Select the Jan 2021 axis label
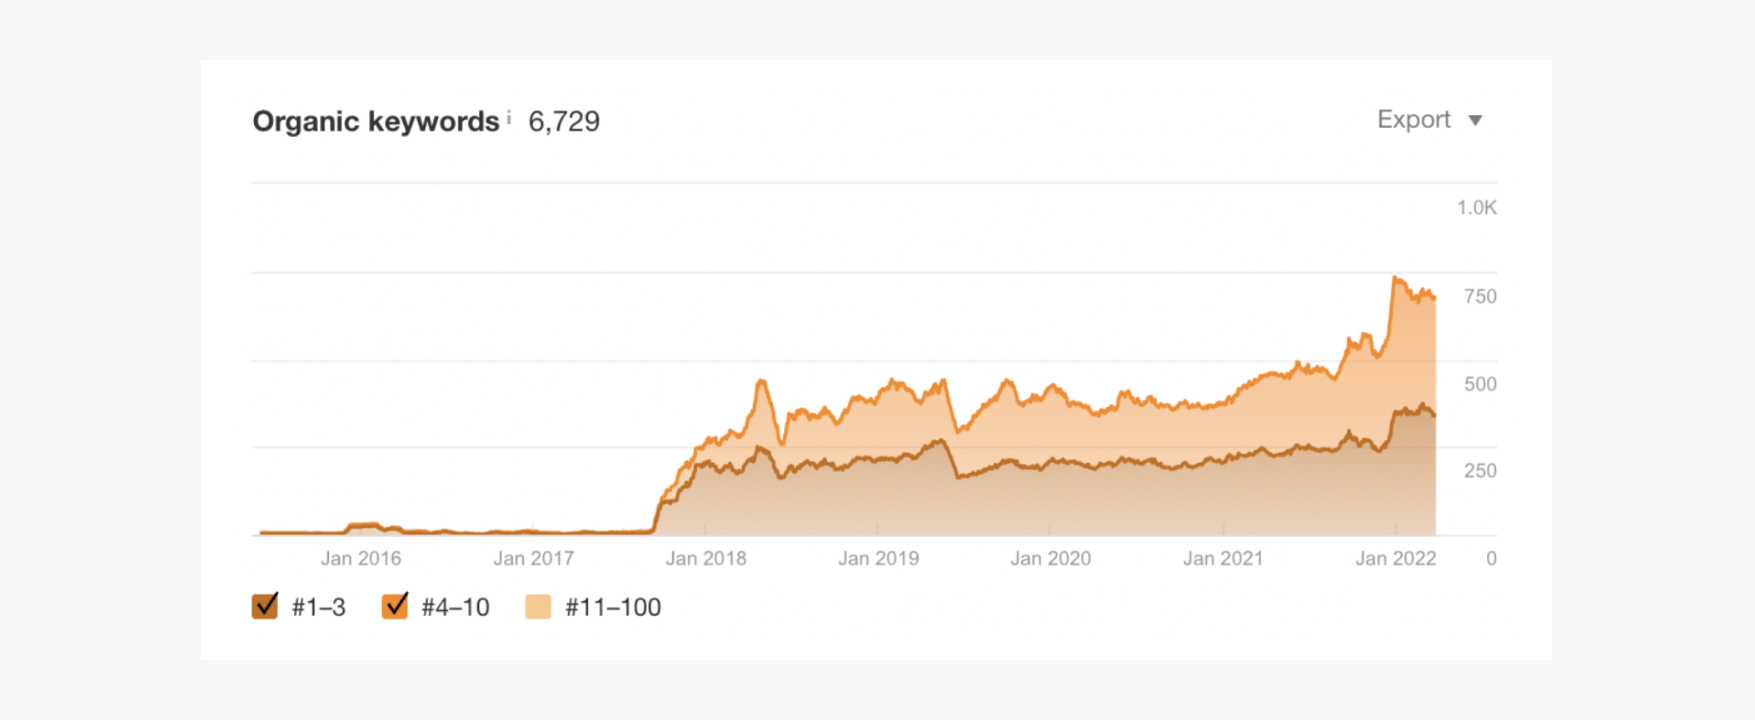 1223,558
